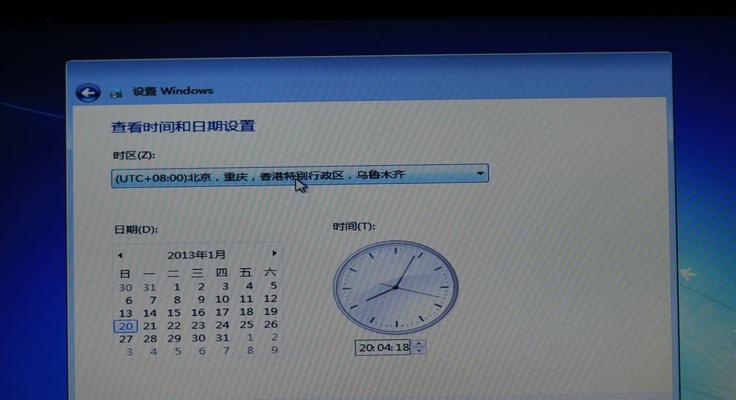
Task: Select January 2 in calendar
Action: coord(201,286)
